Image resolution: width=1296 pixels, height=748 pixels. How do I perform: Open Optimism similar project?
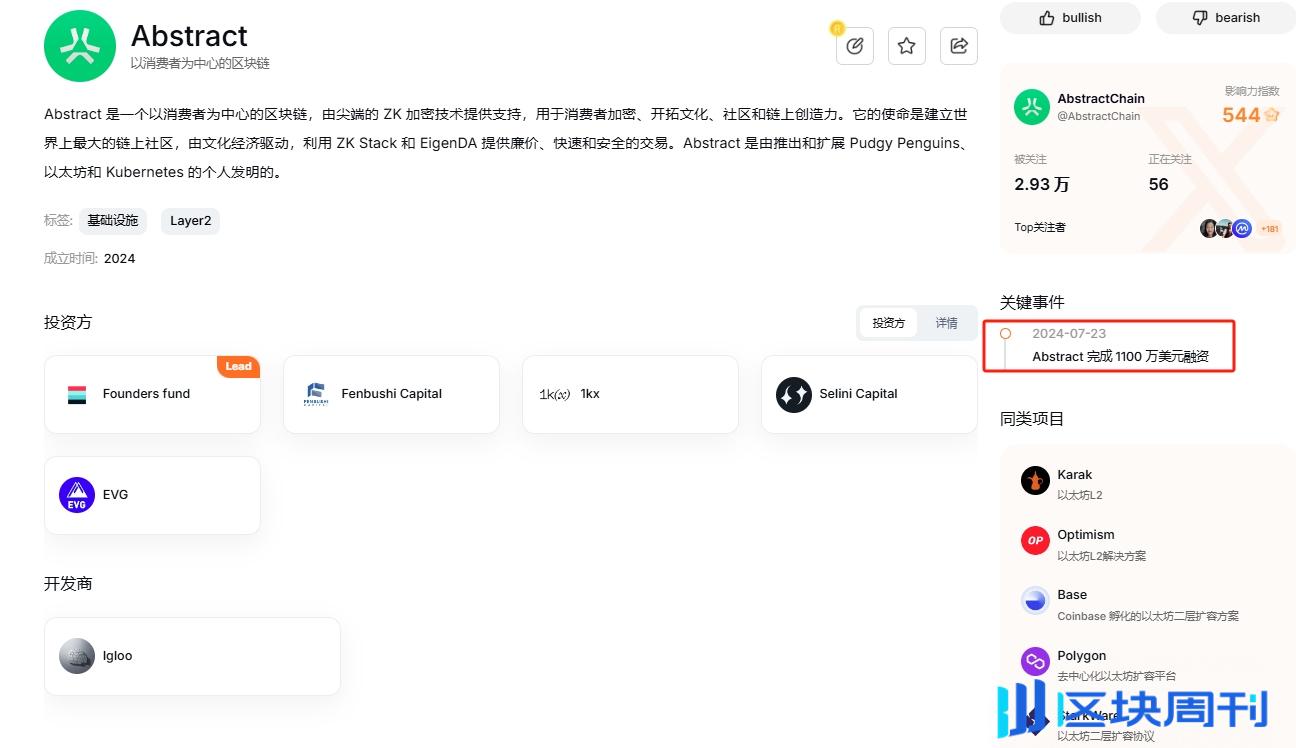click(x=1148, y=544)
